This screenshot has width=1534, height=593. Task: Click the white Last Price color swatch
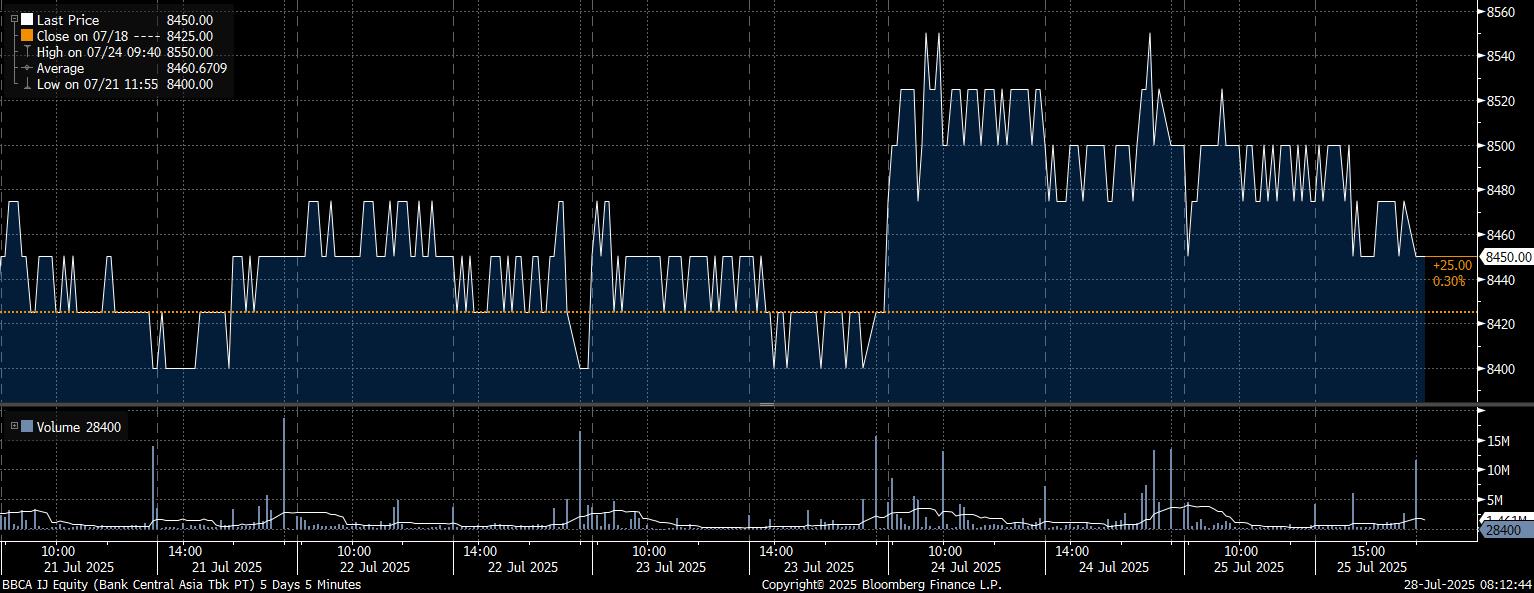(27, 19)
